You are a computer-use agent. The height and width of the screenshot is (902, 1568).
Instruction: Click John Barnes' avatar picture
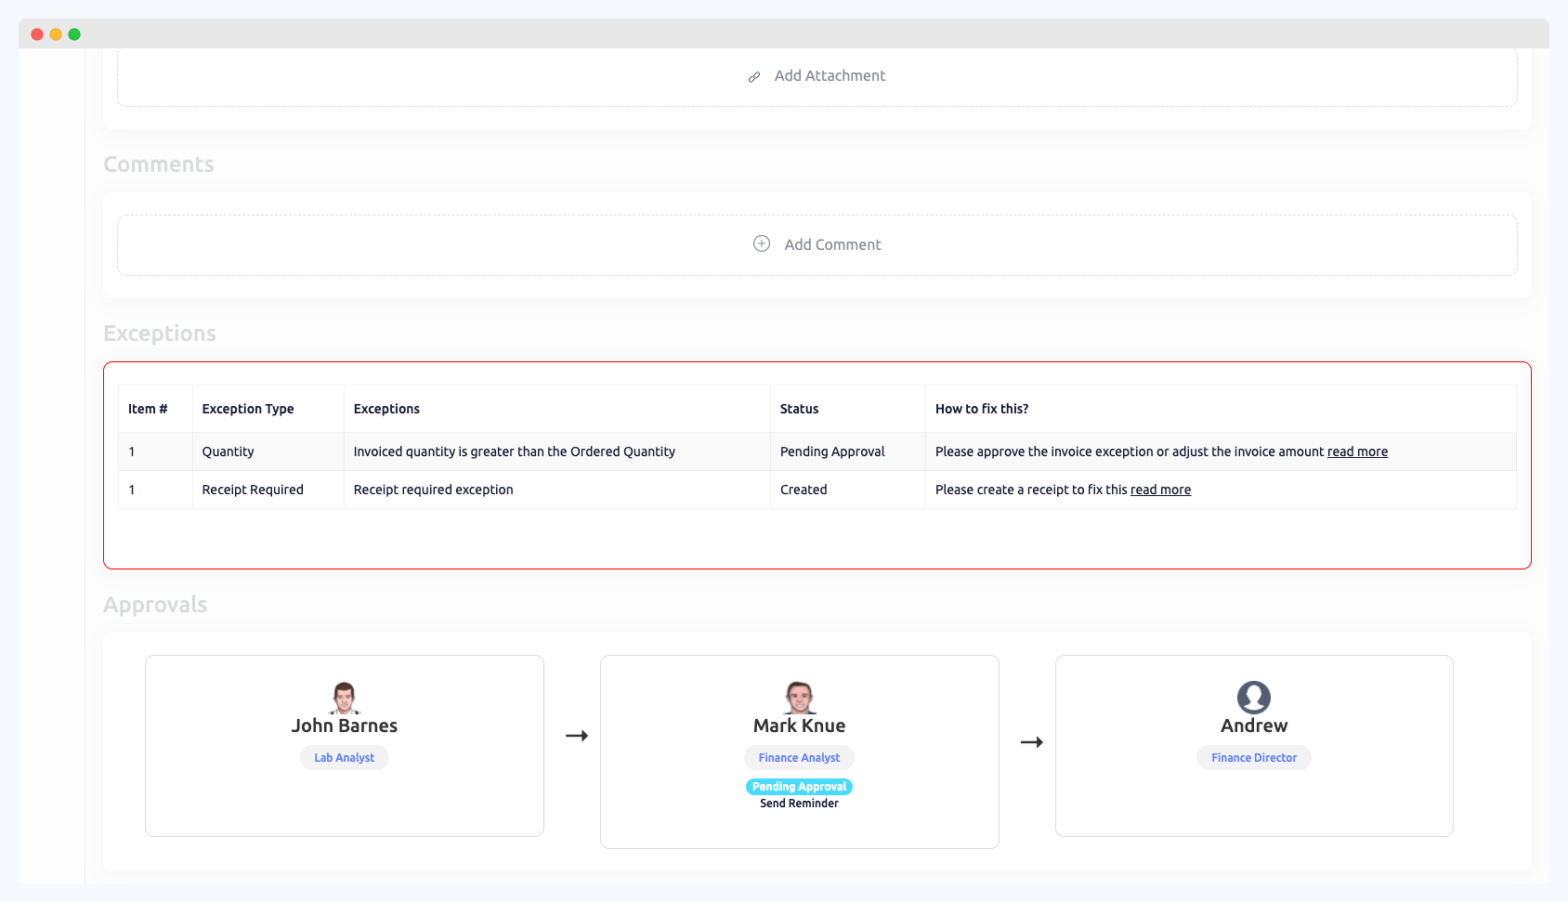point(344,697)
